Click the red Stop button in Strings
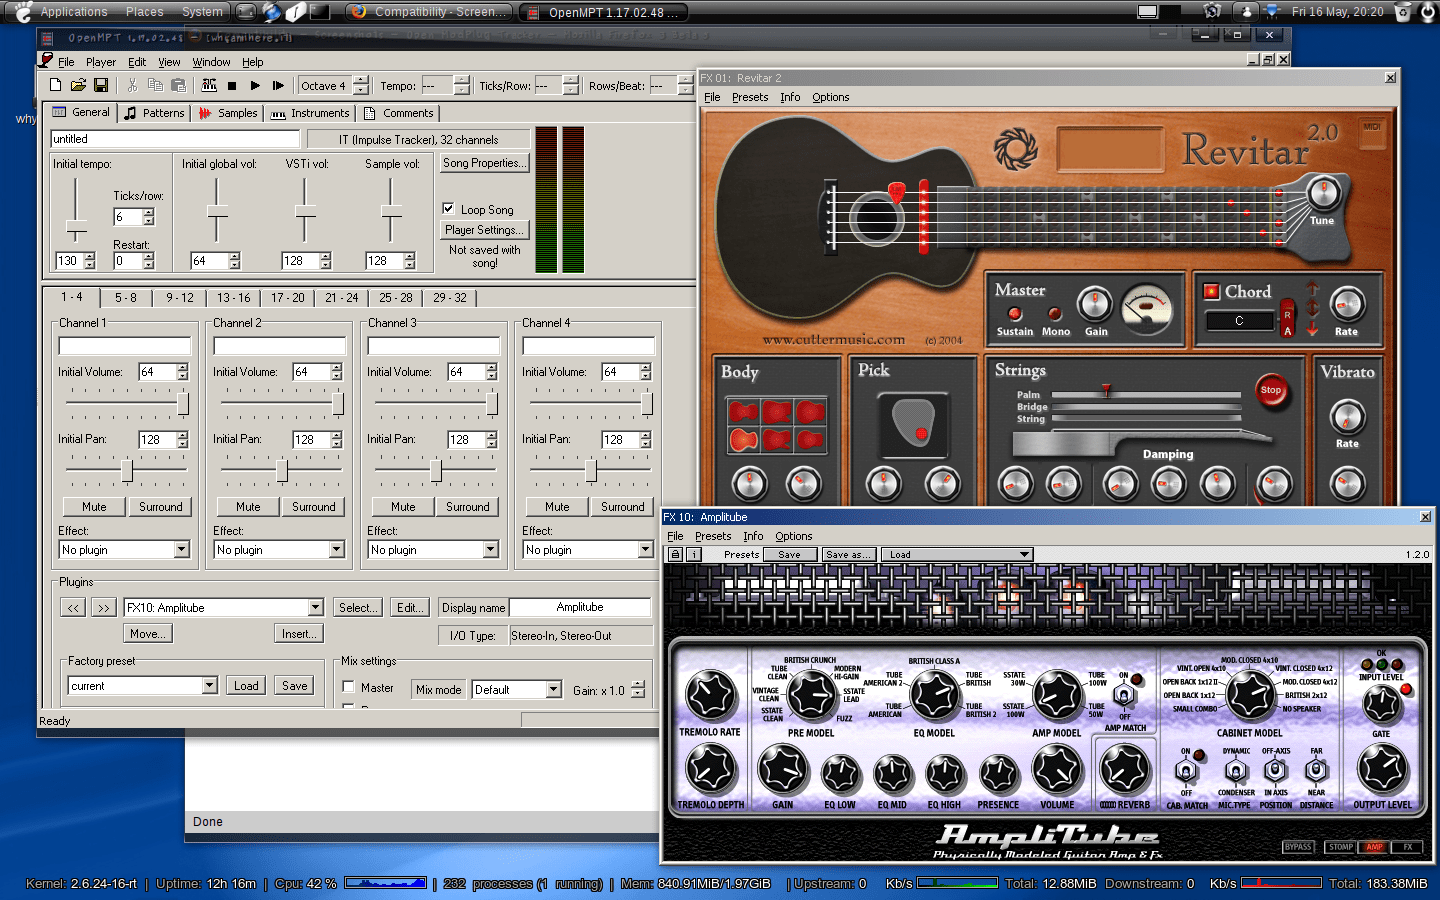This screenshot has width=1440, height=900. coord(1271,391)
